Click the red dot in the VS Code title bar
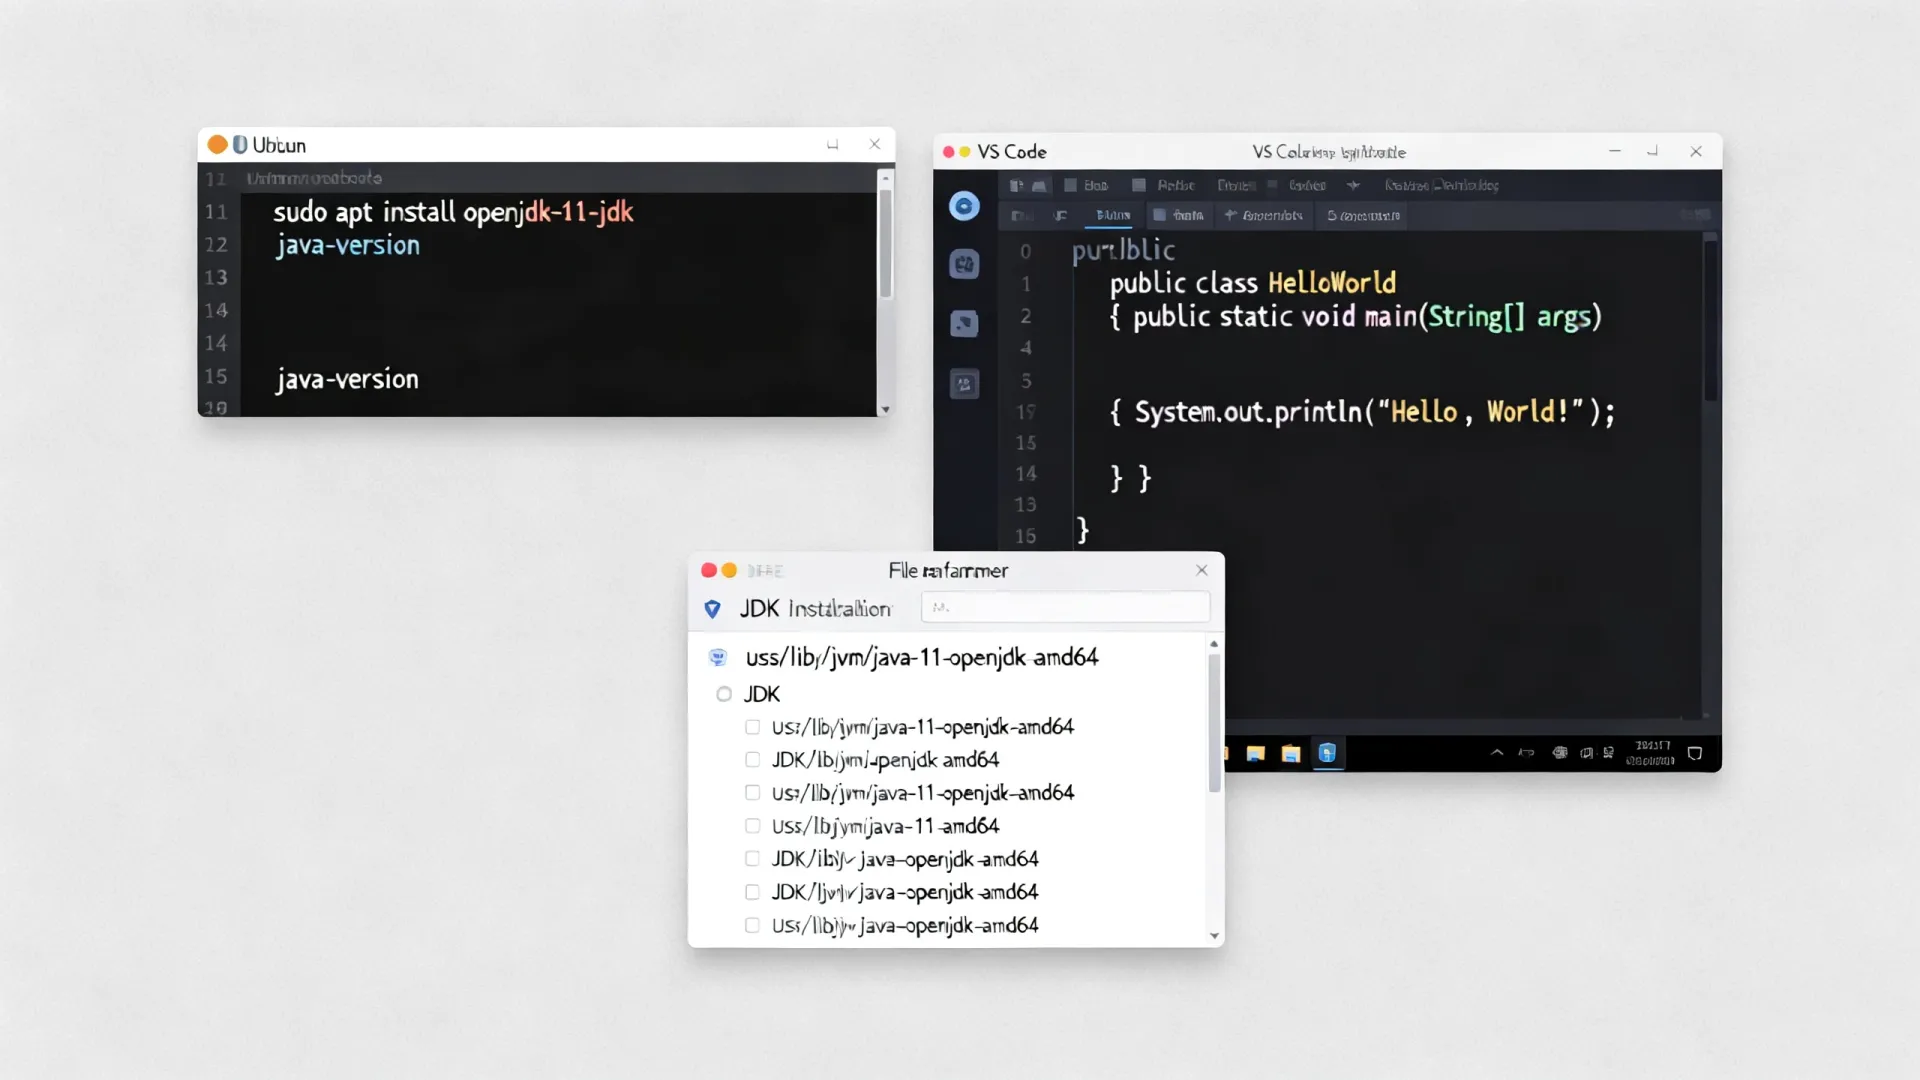 [948, 152]
